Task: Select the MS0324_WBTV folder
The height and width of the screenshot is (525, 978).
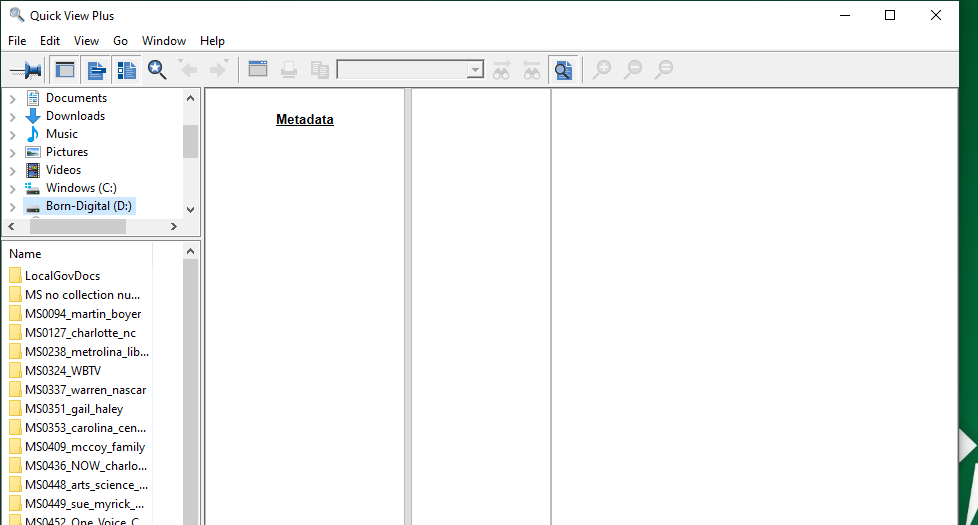Action: pyautogui.click(x=62, y=371)
